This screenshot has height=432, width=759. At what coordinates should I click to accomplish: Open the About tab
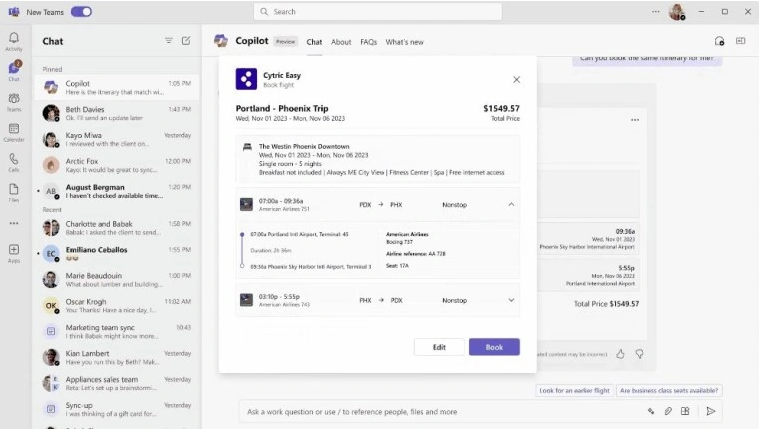(x=341, y=42)
